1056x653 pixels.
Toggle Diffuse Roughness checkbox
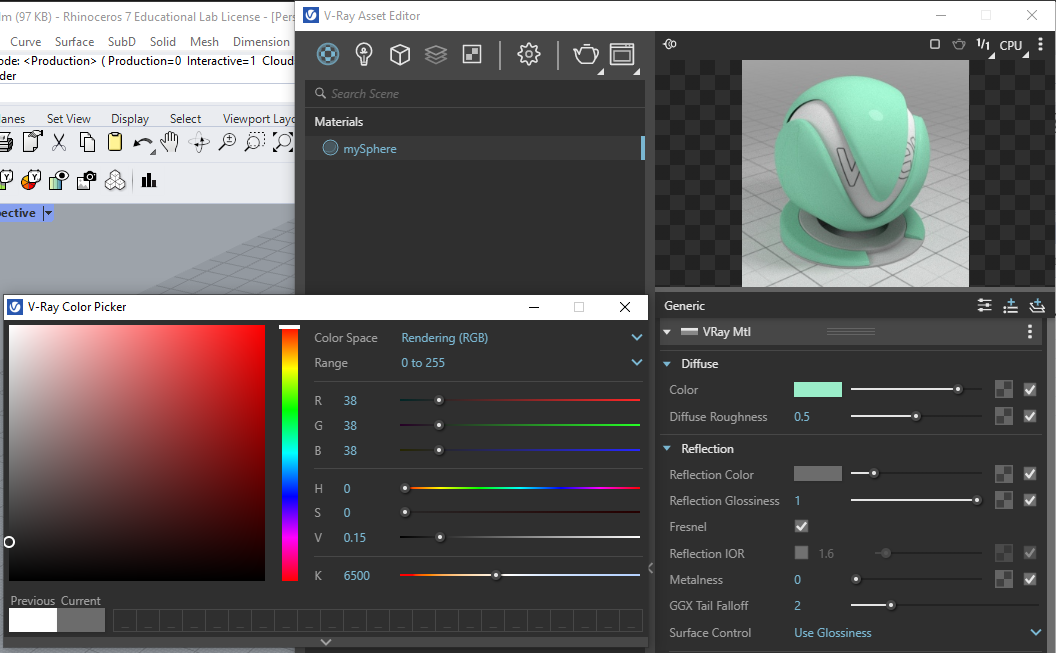tap(1030, 416)
